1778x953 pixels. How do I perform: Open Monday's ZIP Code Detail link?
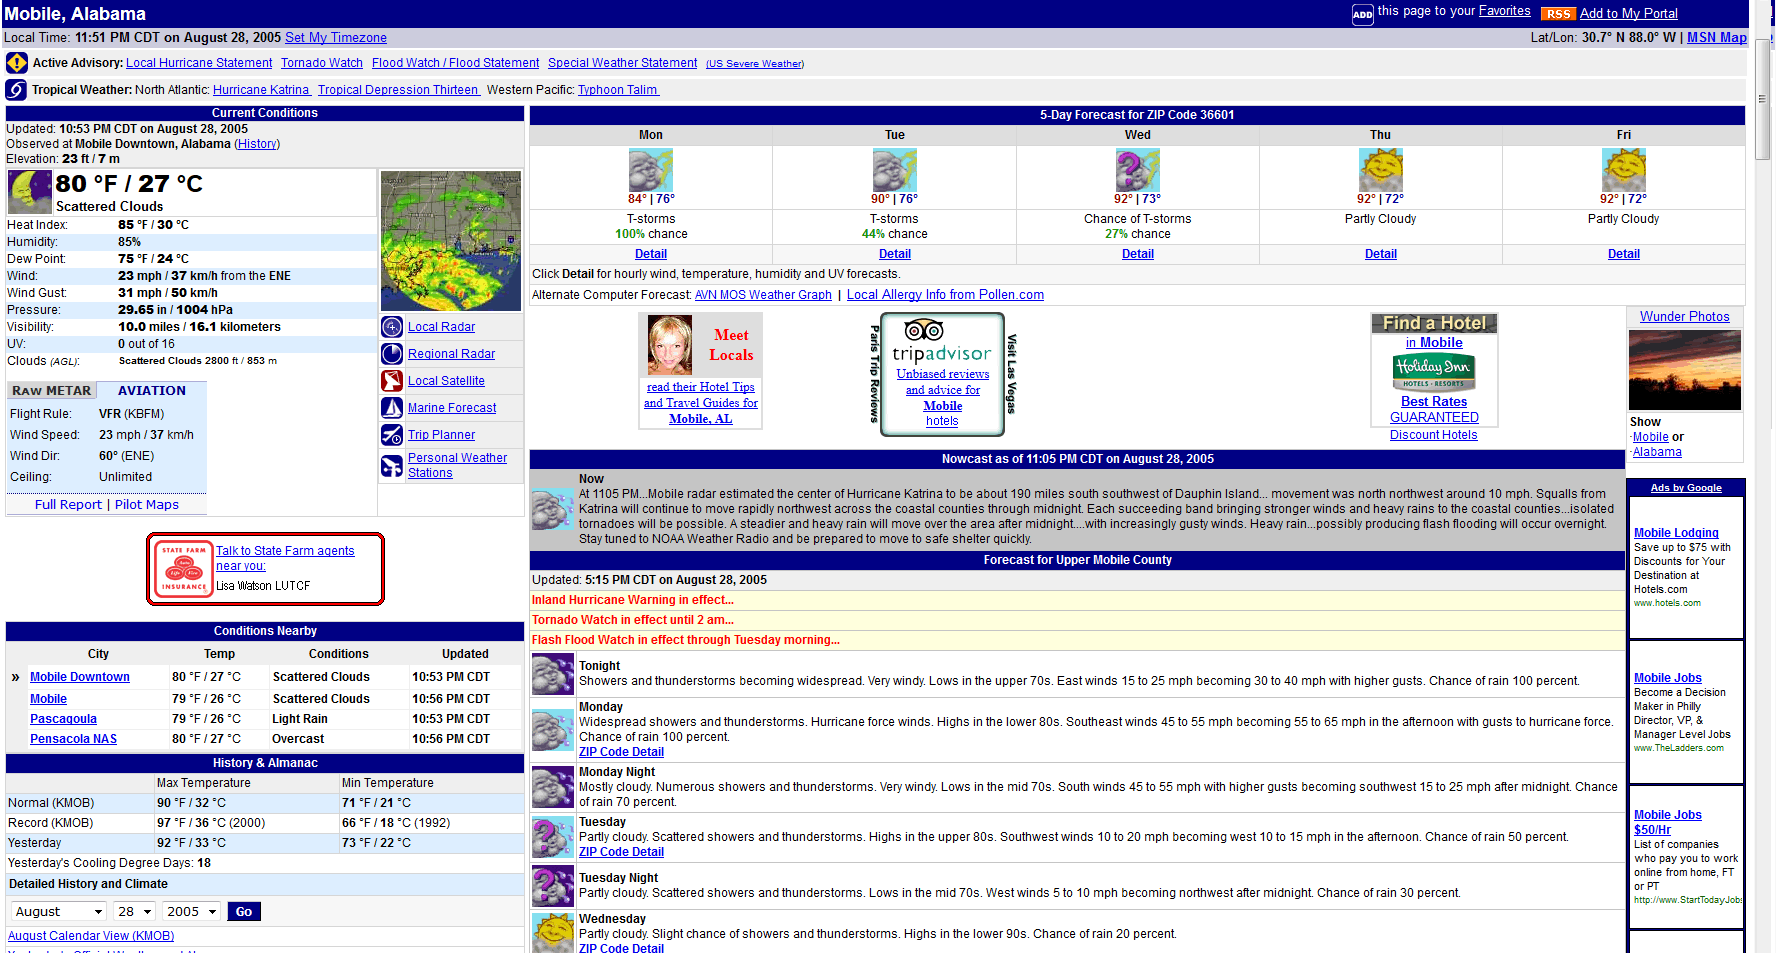(621, 752)
